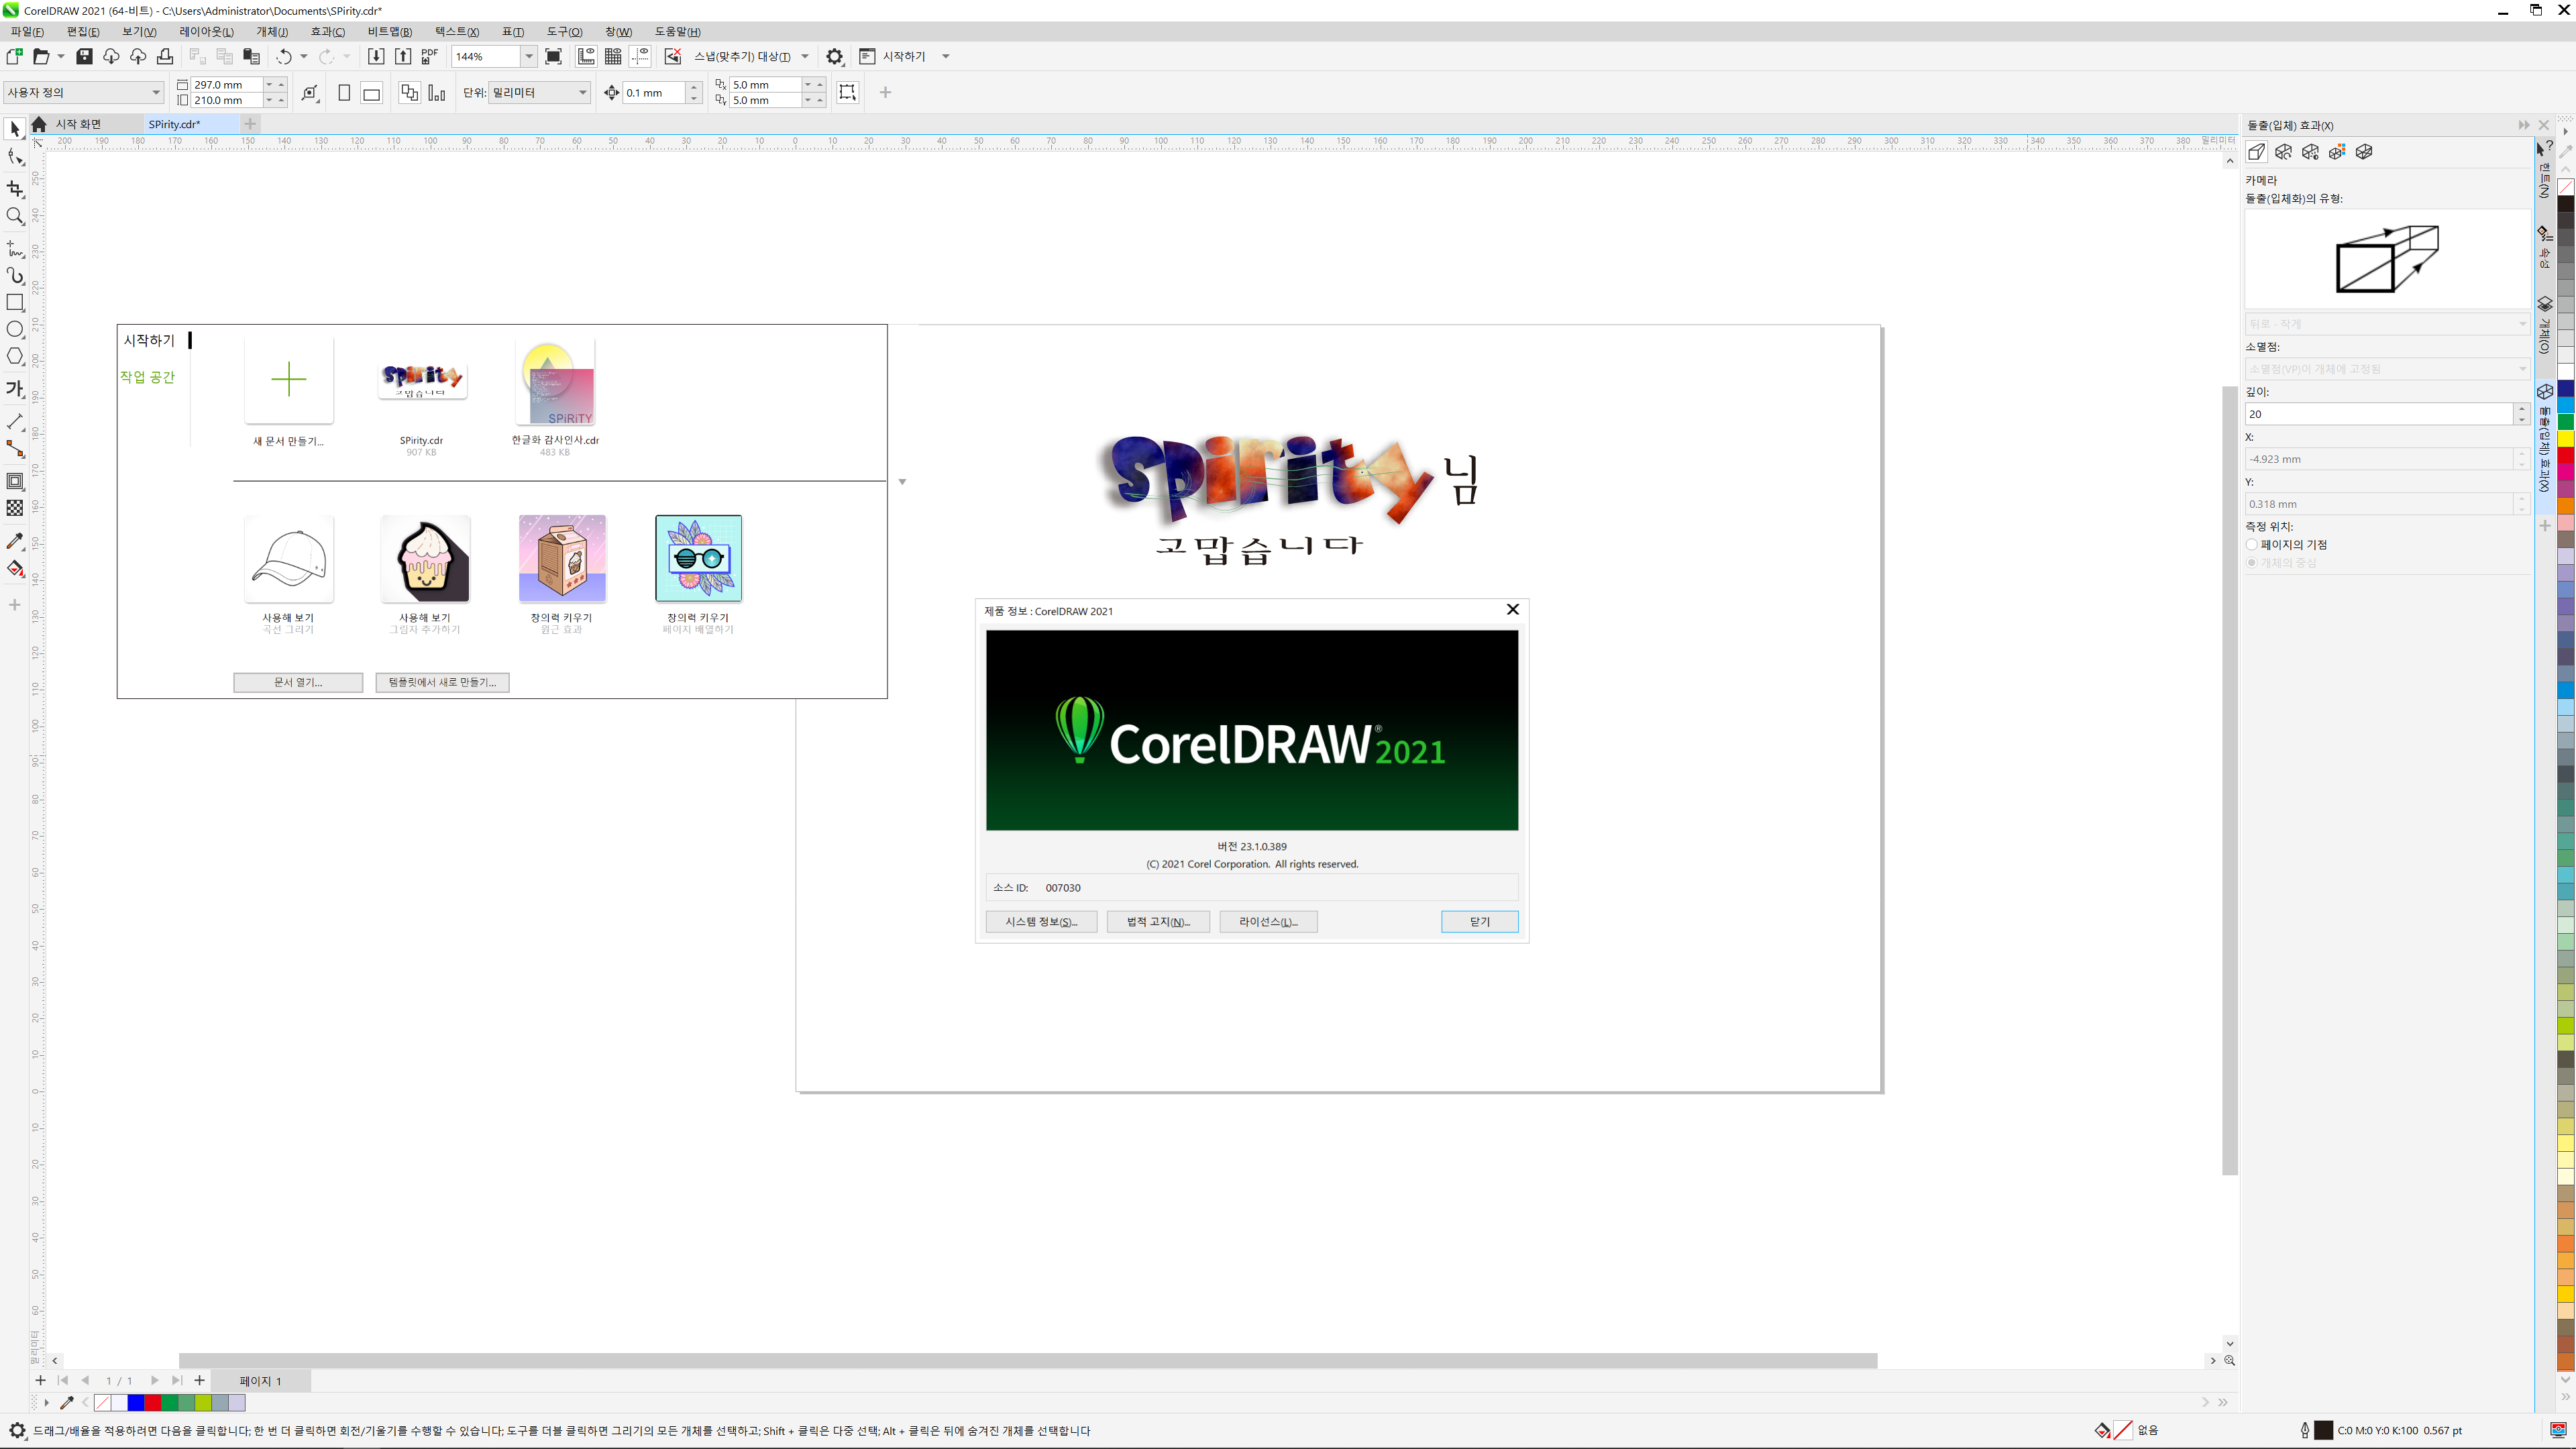Select the Zoom magnifier tool
The image size is (2576, 1449).
(15, 216)
